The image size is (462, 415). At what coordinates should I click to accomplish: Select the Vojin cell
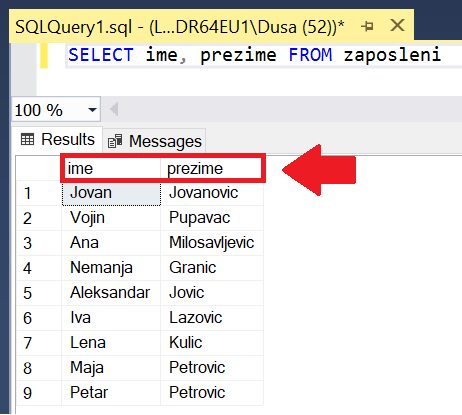coord(111,218)
